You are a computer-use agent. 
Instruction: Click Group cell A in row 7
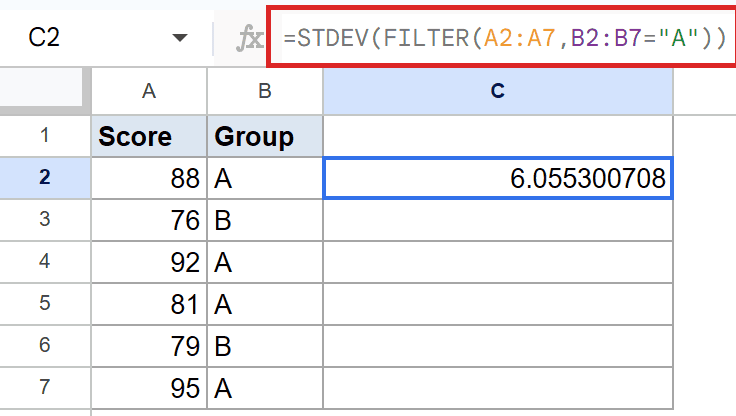pos(265,388)
